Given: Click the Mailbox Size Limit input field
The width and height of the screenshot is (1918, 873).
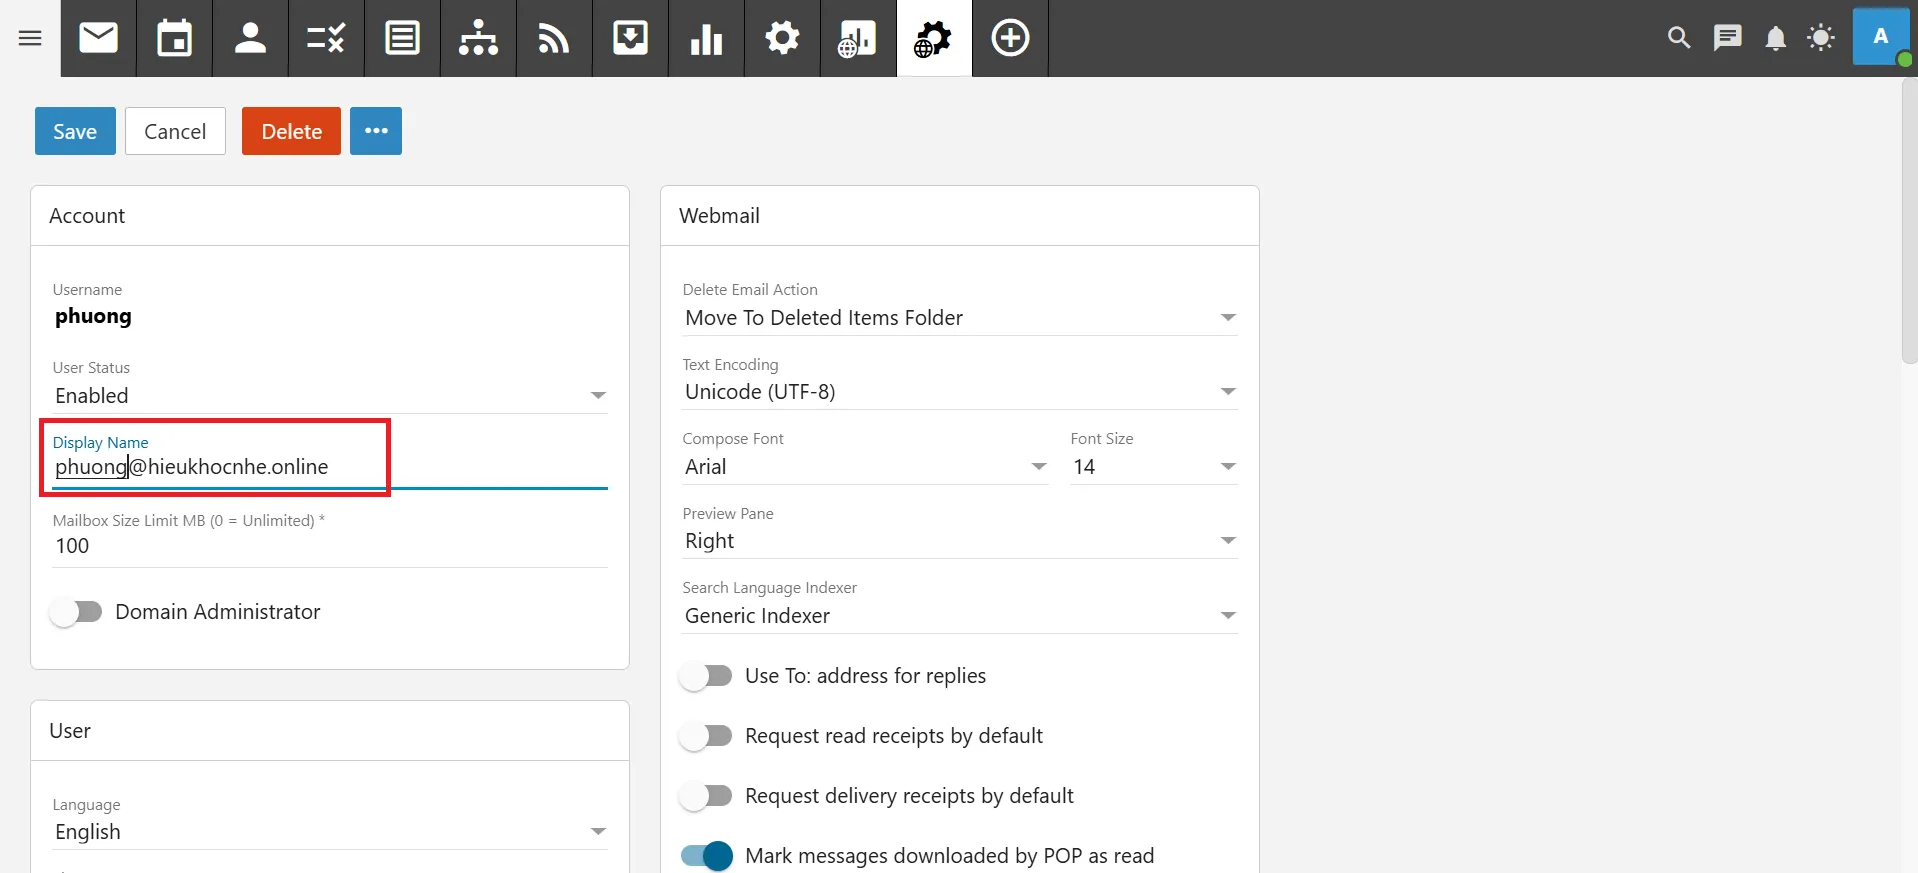Looking at the screenshot, I should 330,546.
